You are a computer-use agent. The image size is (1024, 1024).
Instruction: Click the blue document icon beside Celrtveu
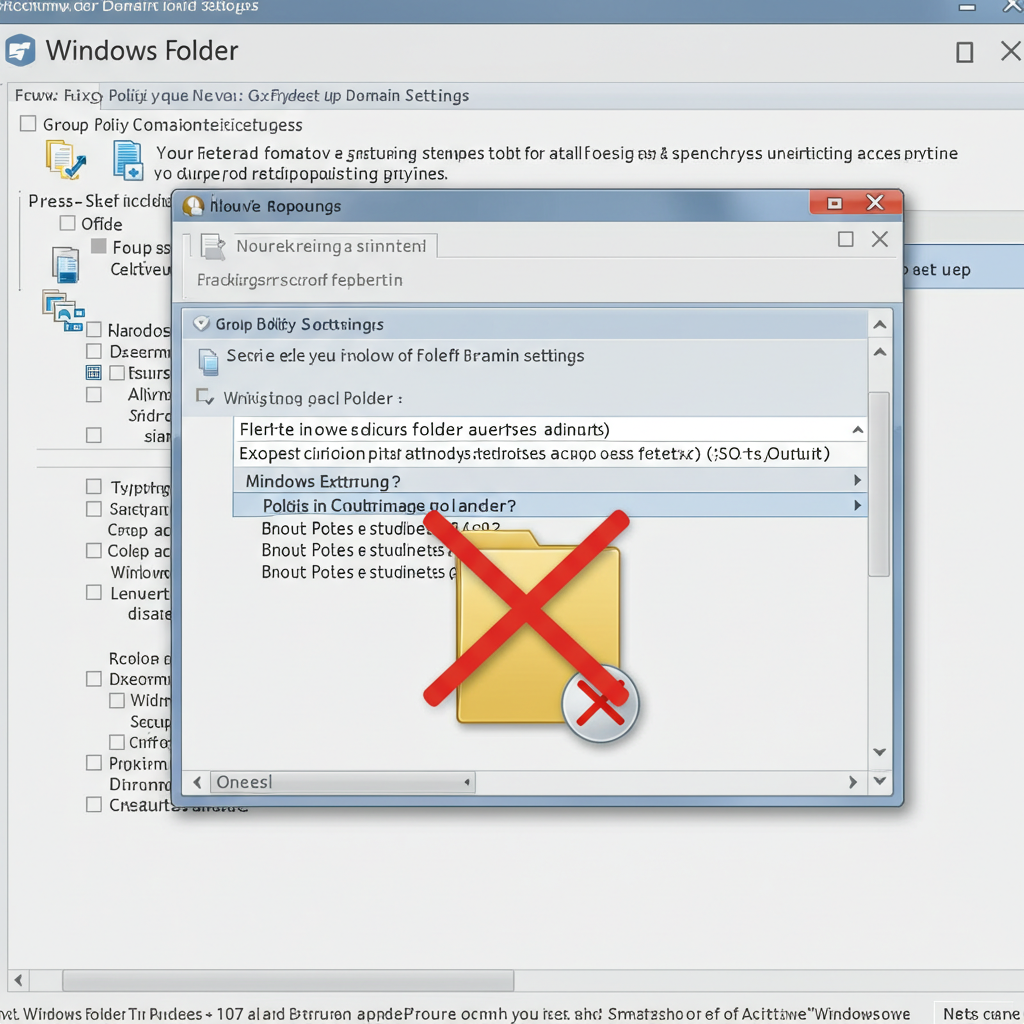65,264
